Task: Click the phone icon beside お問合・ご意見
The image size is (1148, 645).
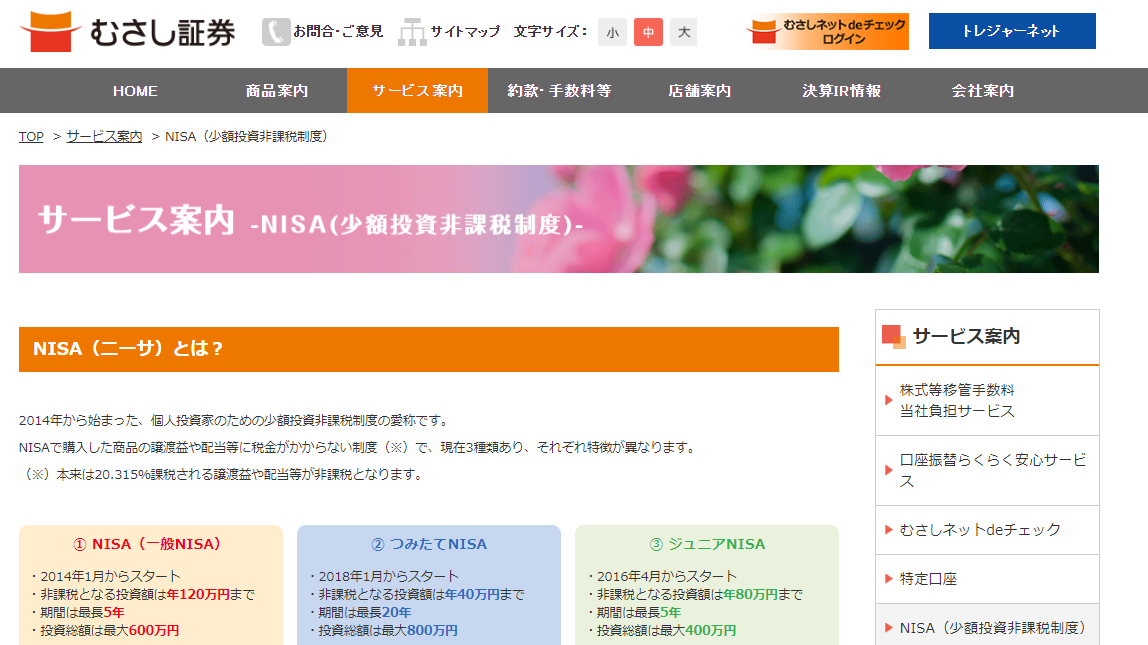Action: [x=276, y=32]
